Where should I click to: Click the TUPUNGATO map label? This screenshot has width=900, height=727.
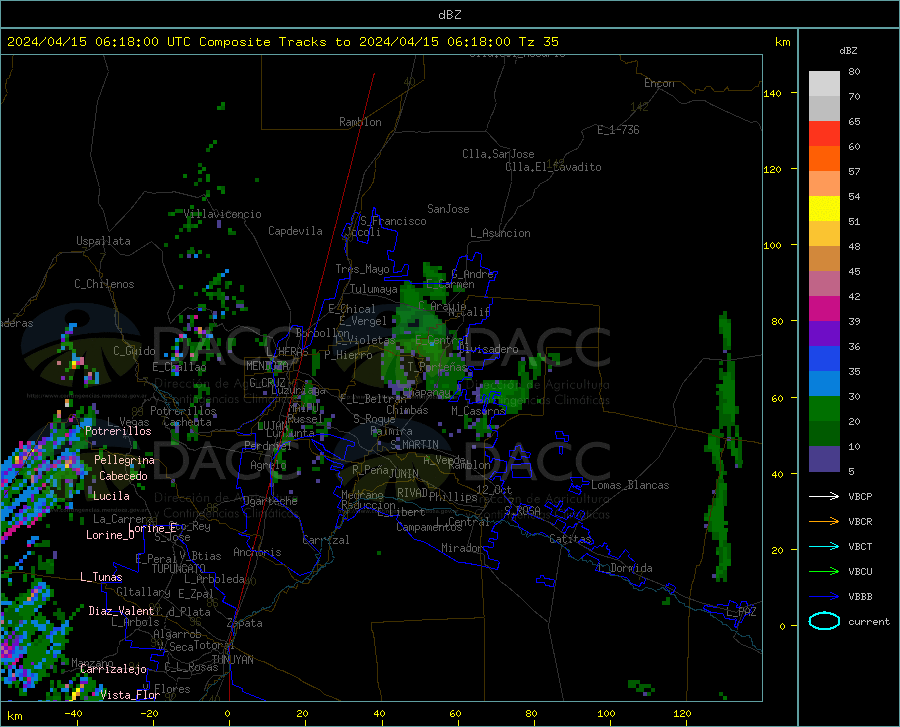point(179,569)
